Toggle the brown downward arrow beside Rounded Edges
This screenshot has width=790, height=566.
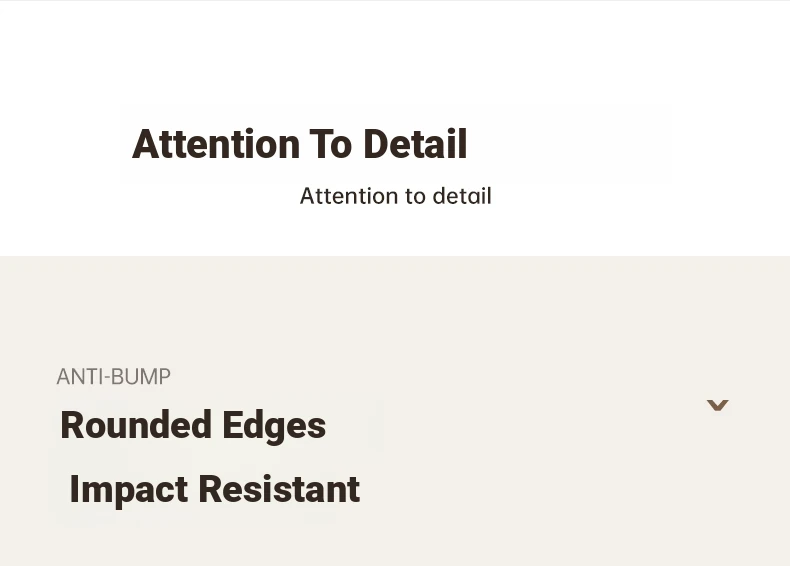tap(717, 405)
